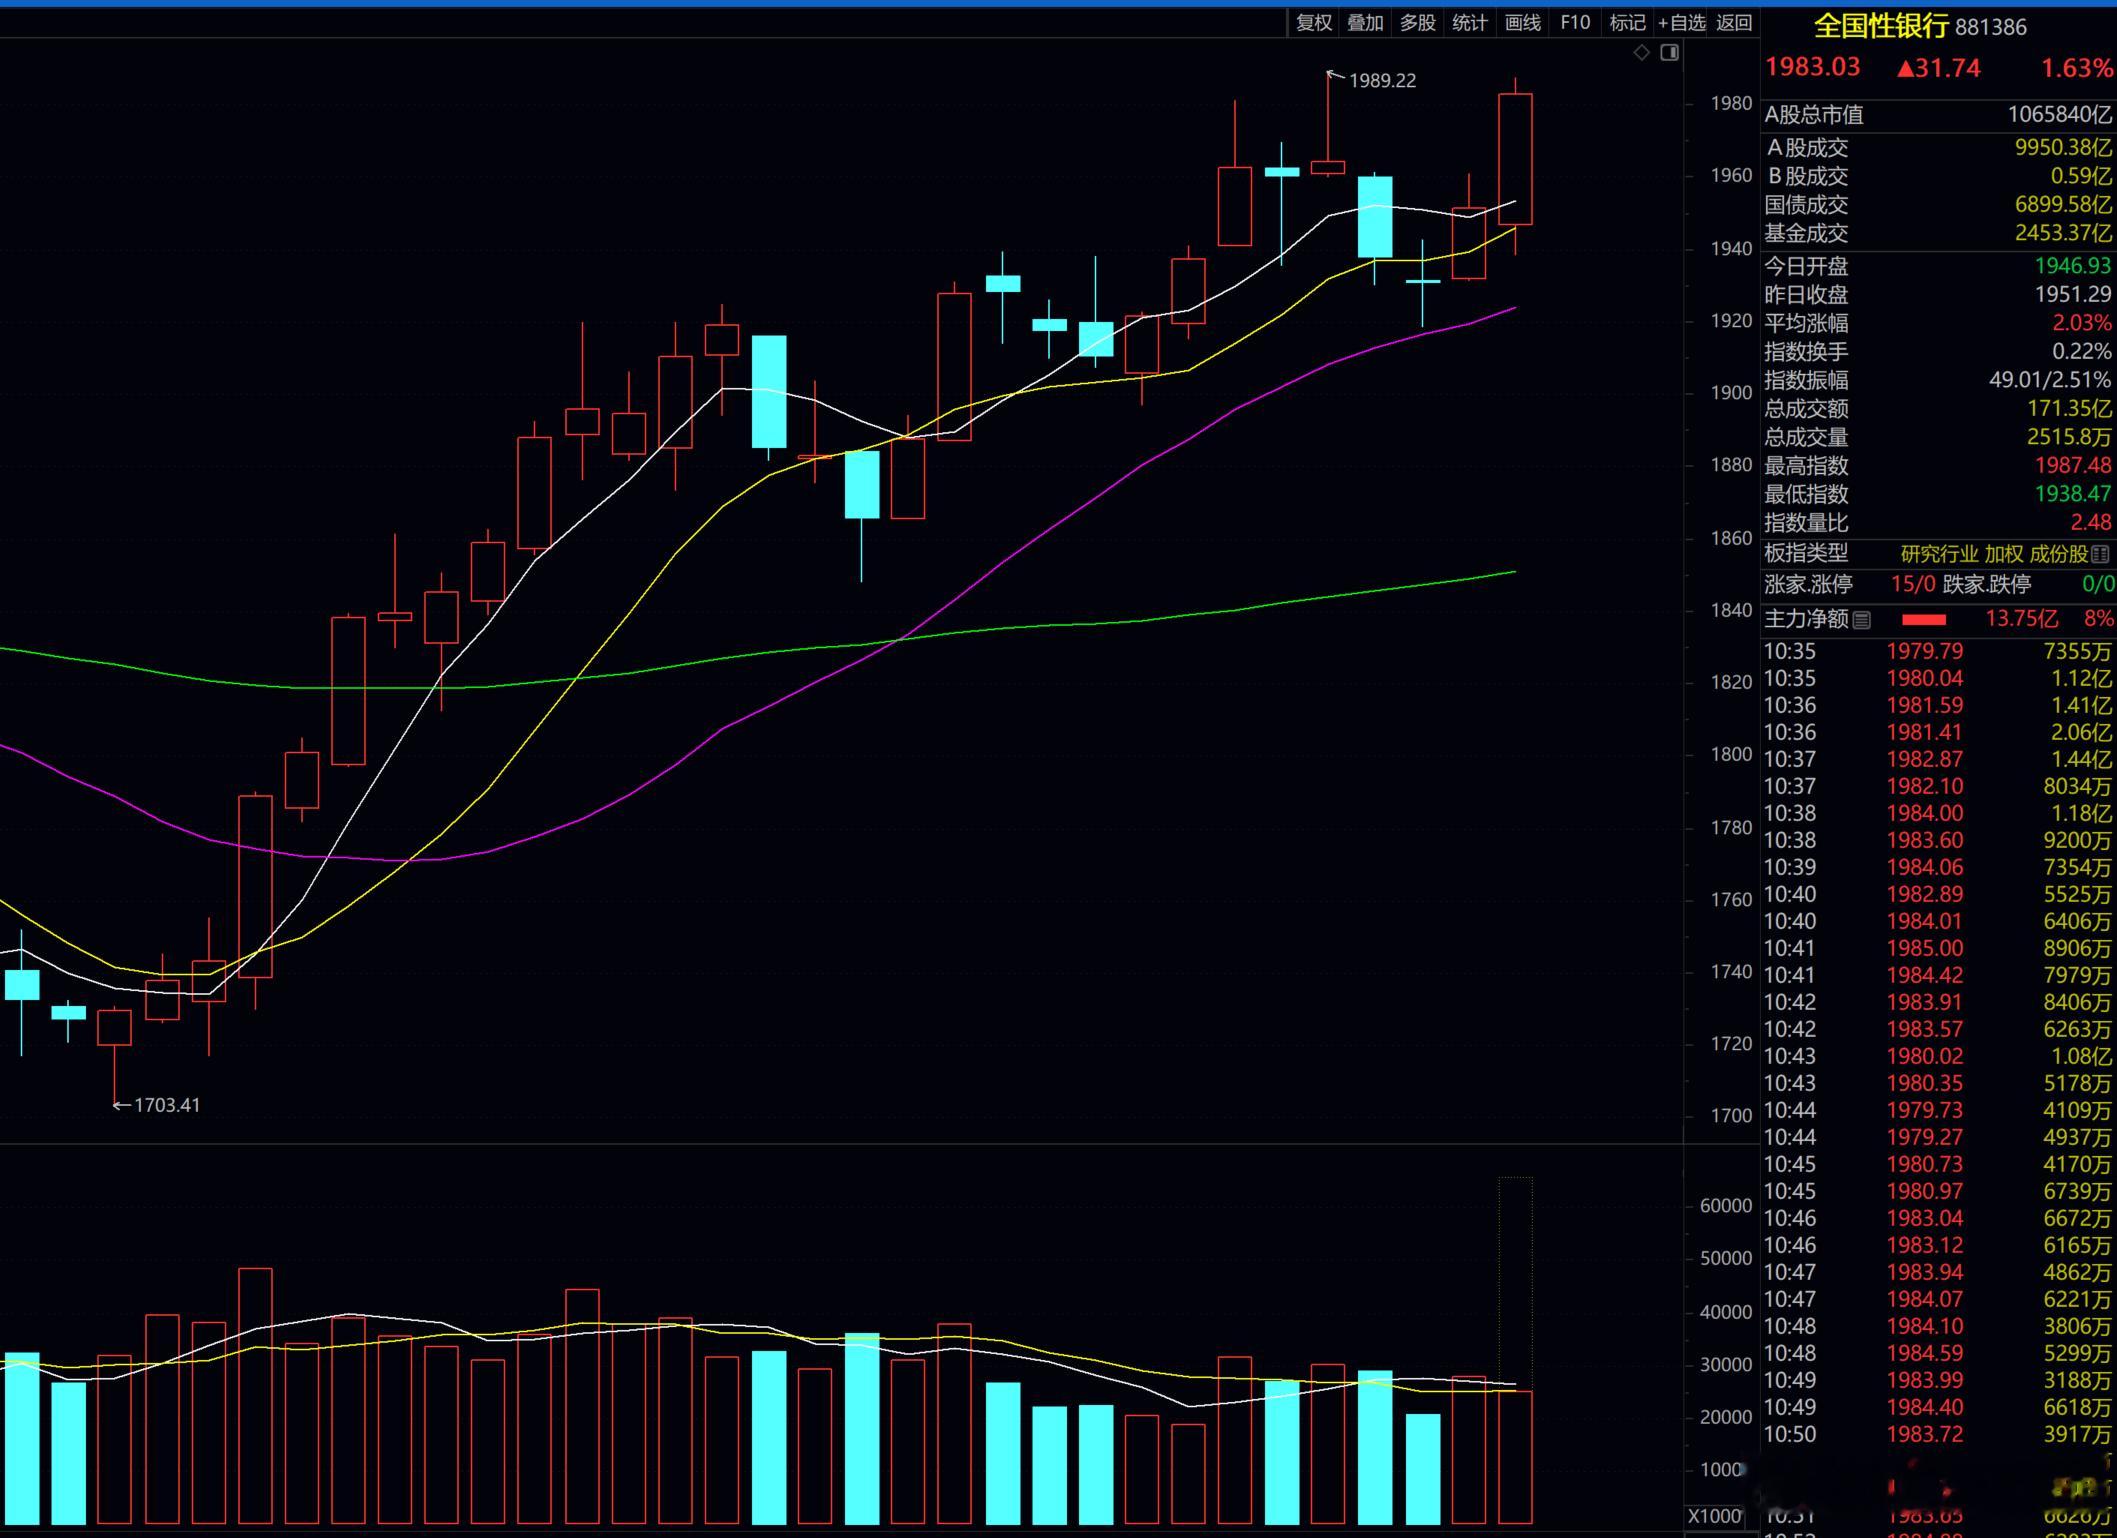2117x1538 pixels.
Task: Click the 研究行业 link
Action: (1939, 554)
